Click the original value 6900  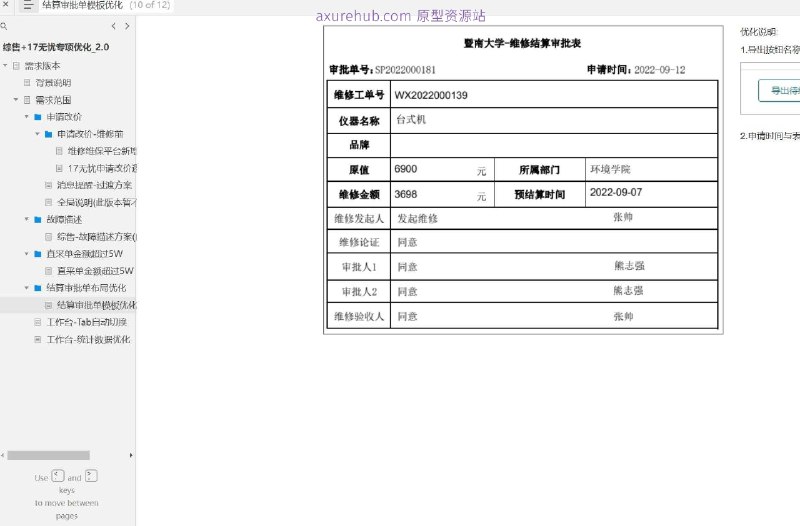[x=406, y=169]
